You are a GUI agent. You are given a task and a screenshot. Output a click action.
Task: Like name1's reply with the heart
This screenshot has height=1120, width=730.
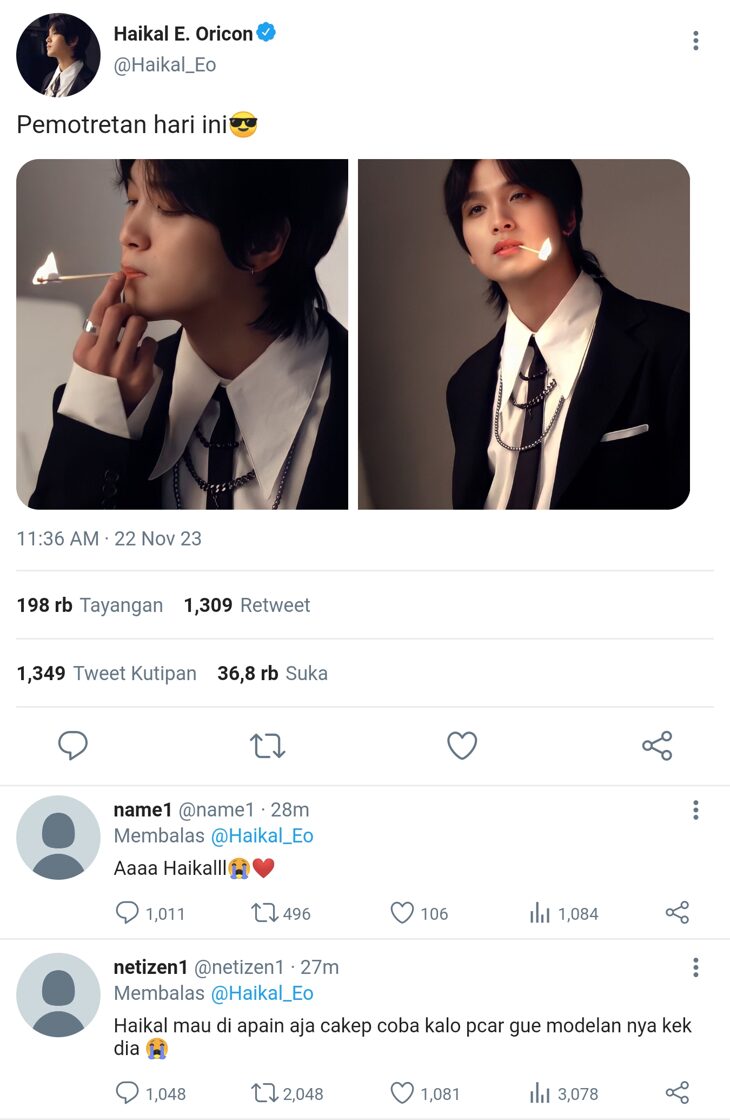[x=402, y=913]
